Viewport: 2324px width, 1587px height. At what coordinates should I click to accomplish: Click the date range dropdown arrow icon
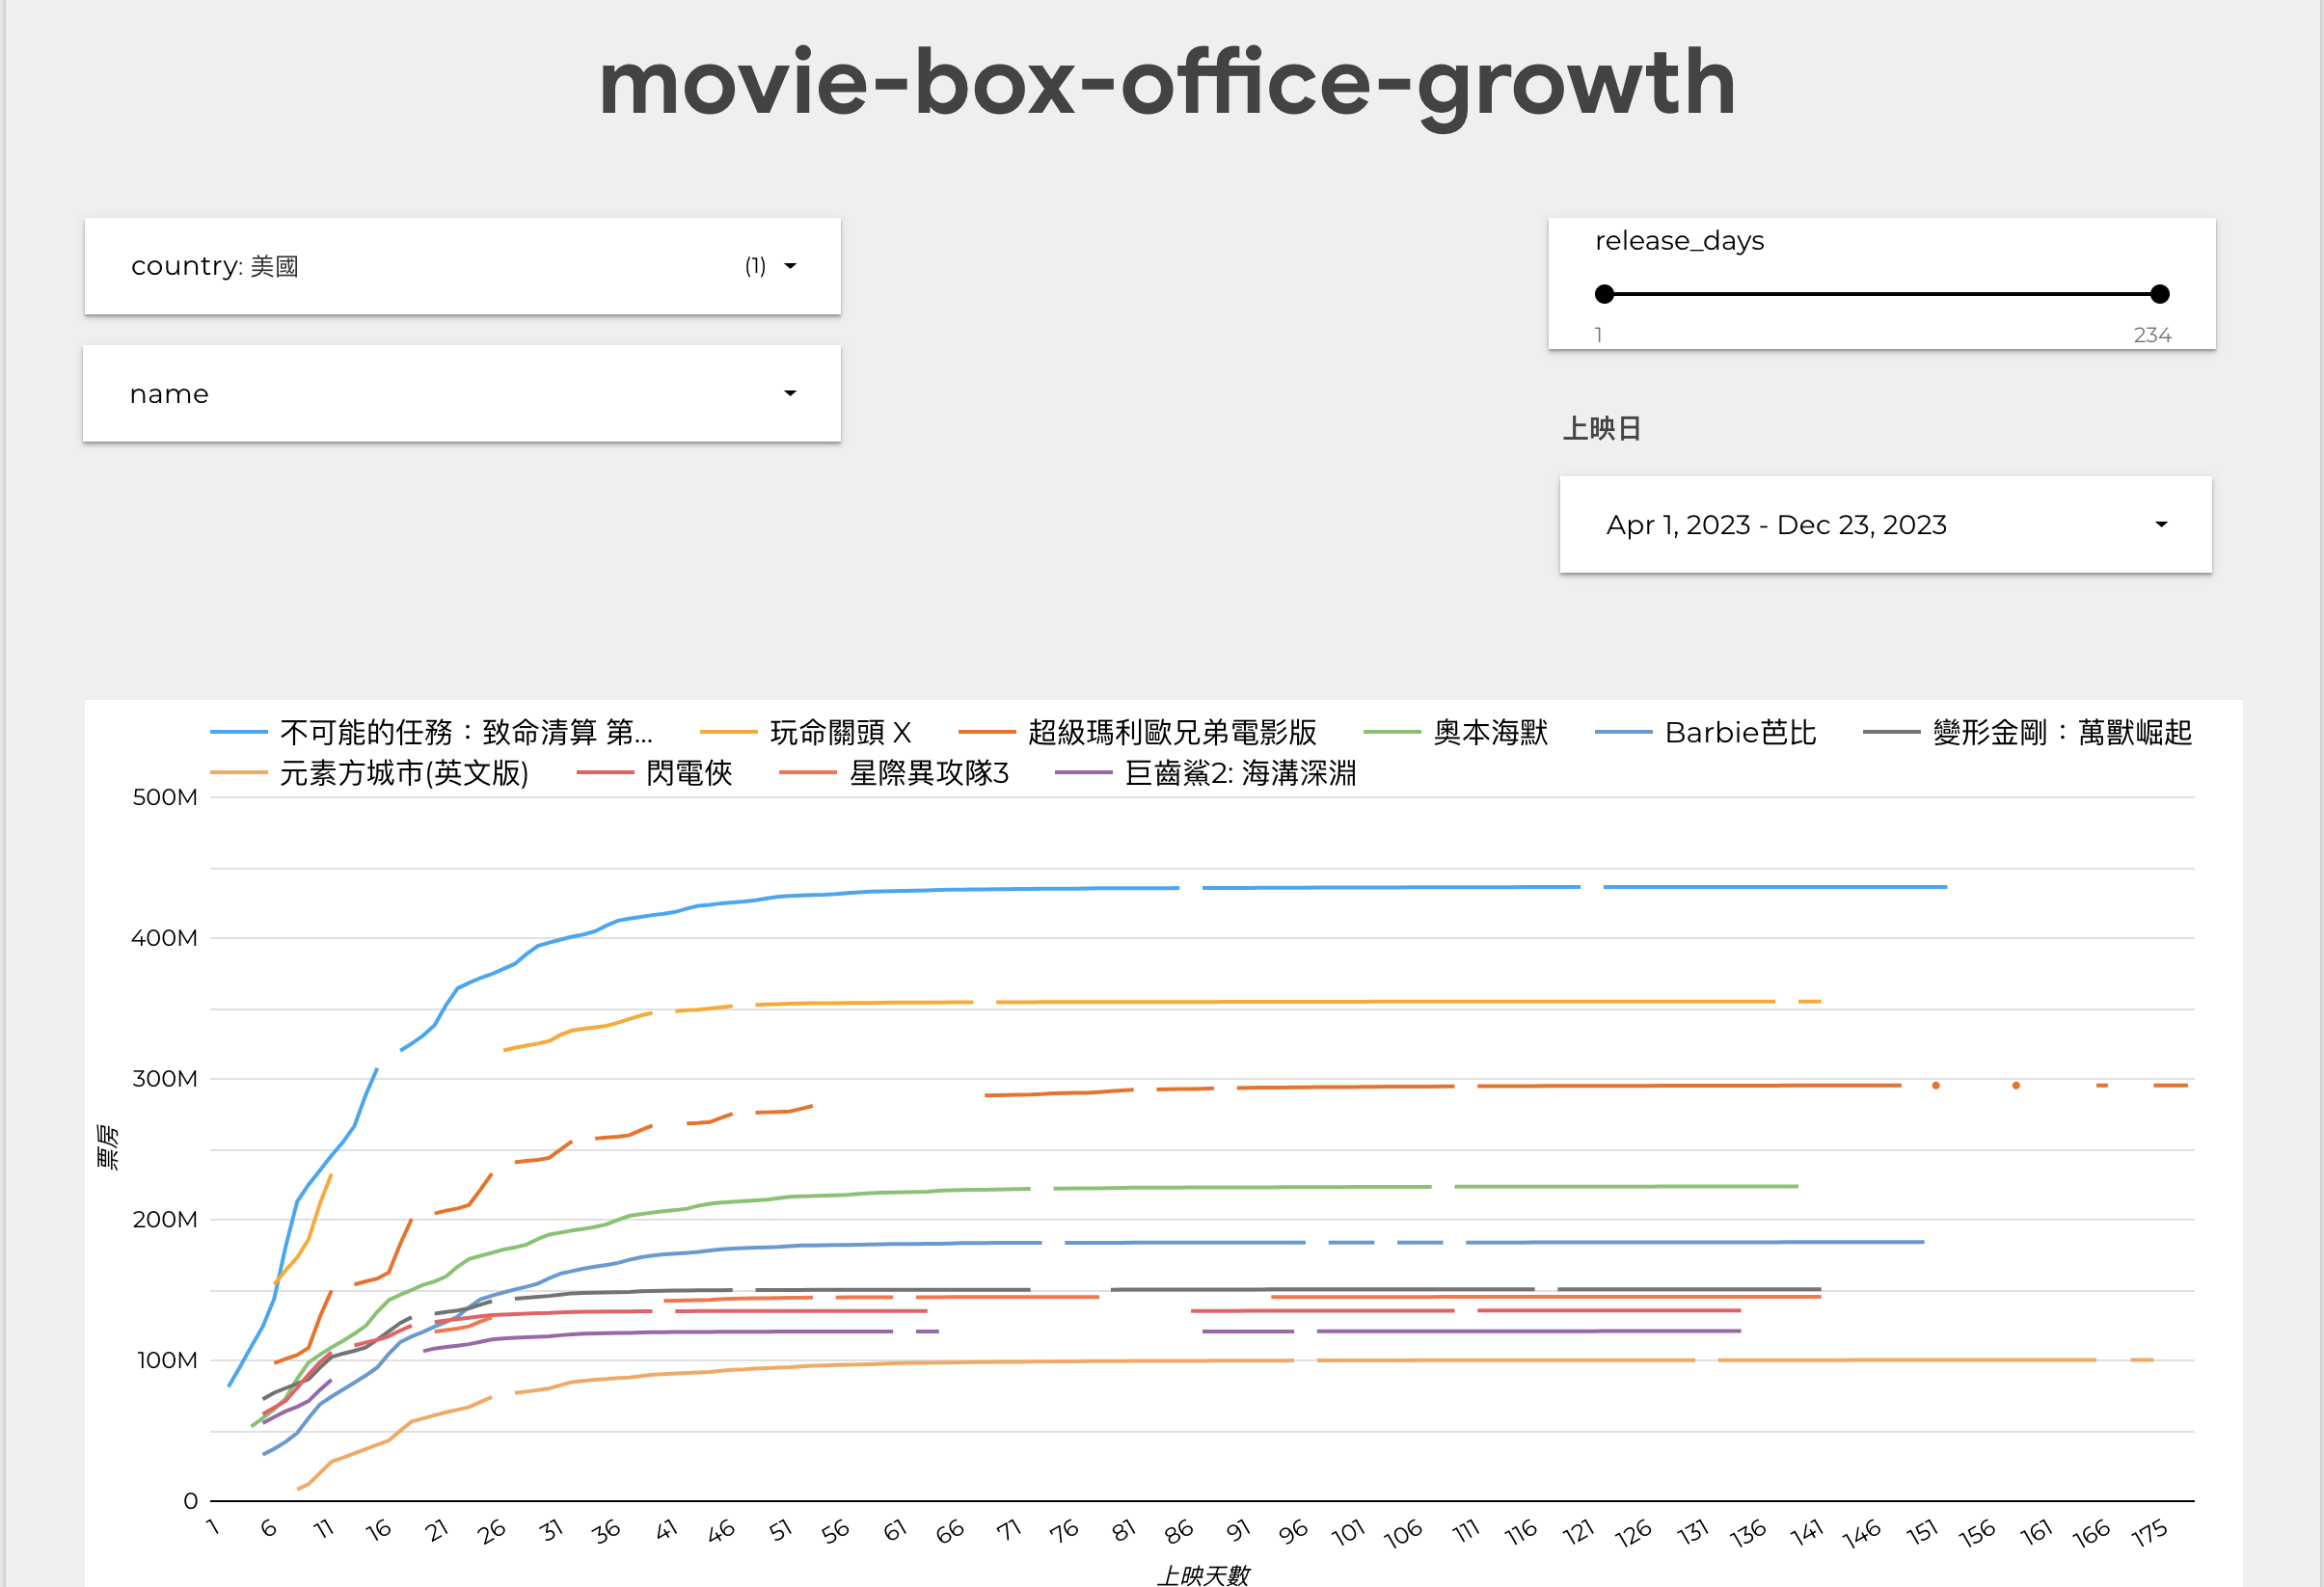(2160, 525)
